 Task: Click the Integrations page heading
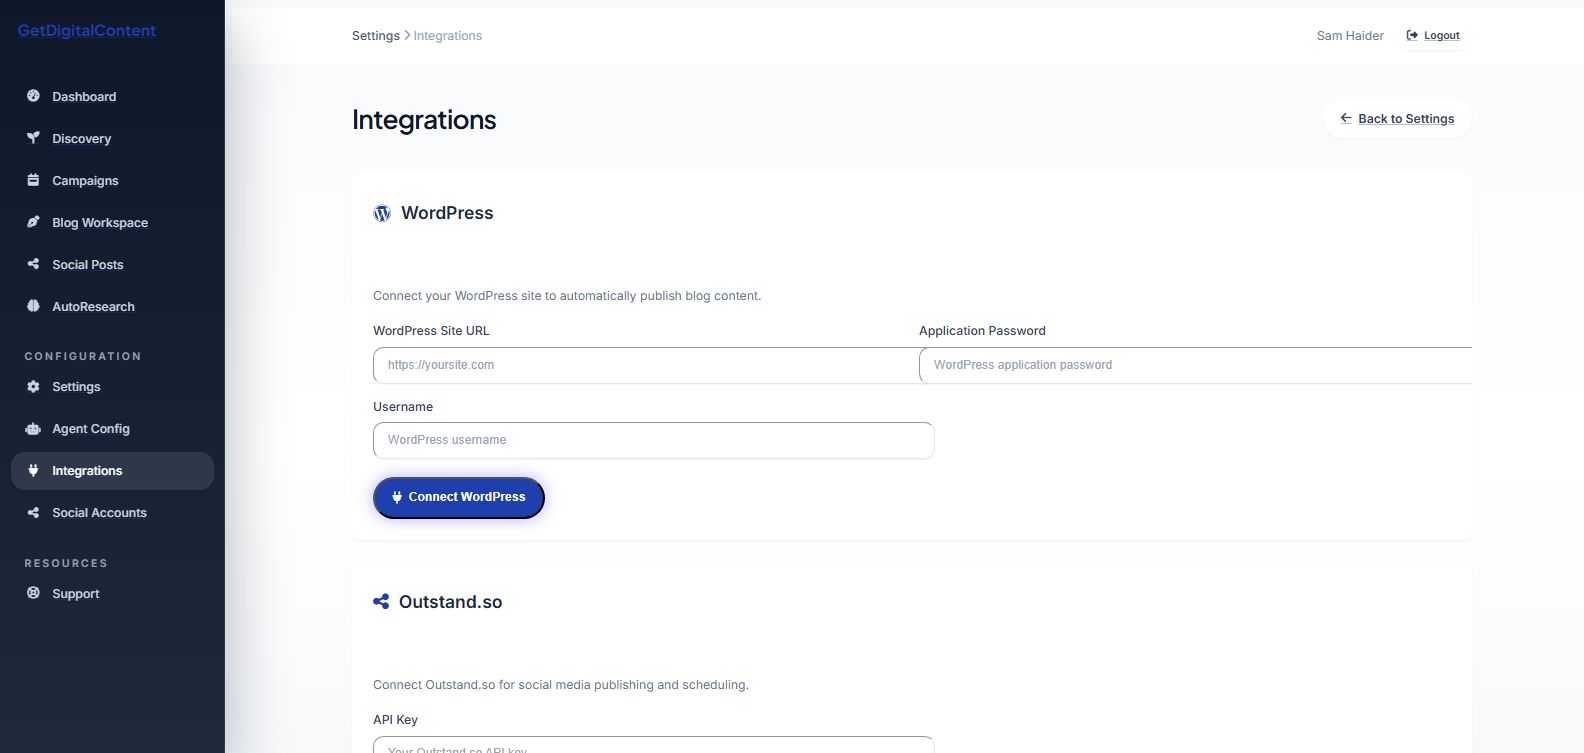[424, 119]
